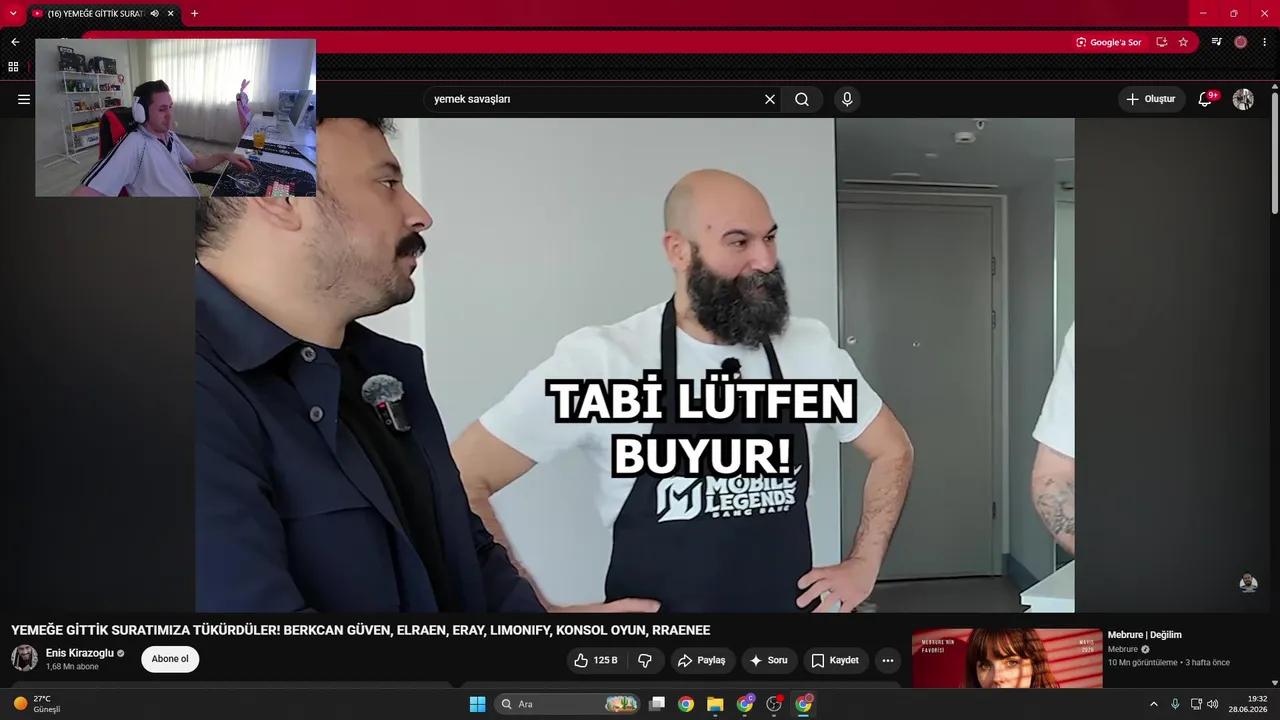Screen dimensions: 1280x720
Task: Open a new browser tab
Action: click(x=194, y=13)
